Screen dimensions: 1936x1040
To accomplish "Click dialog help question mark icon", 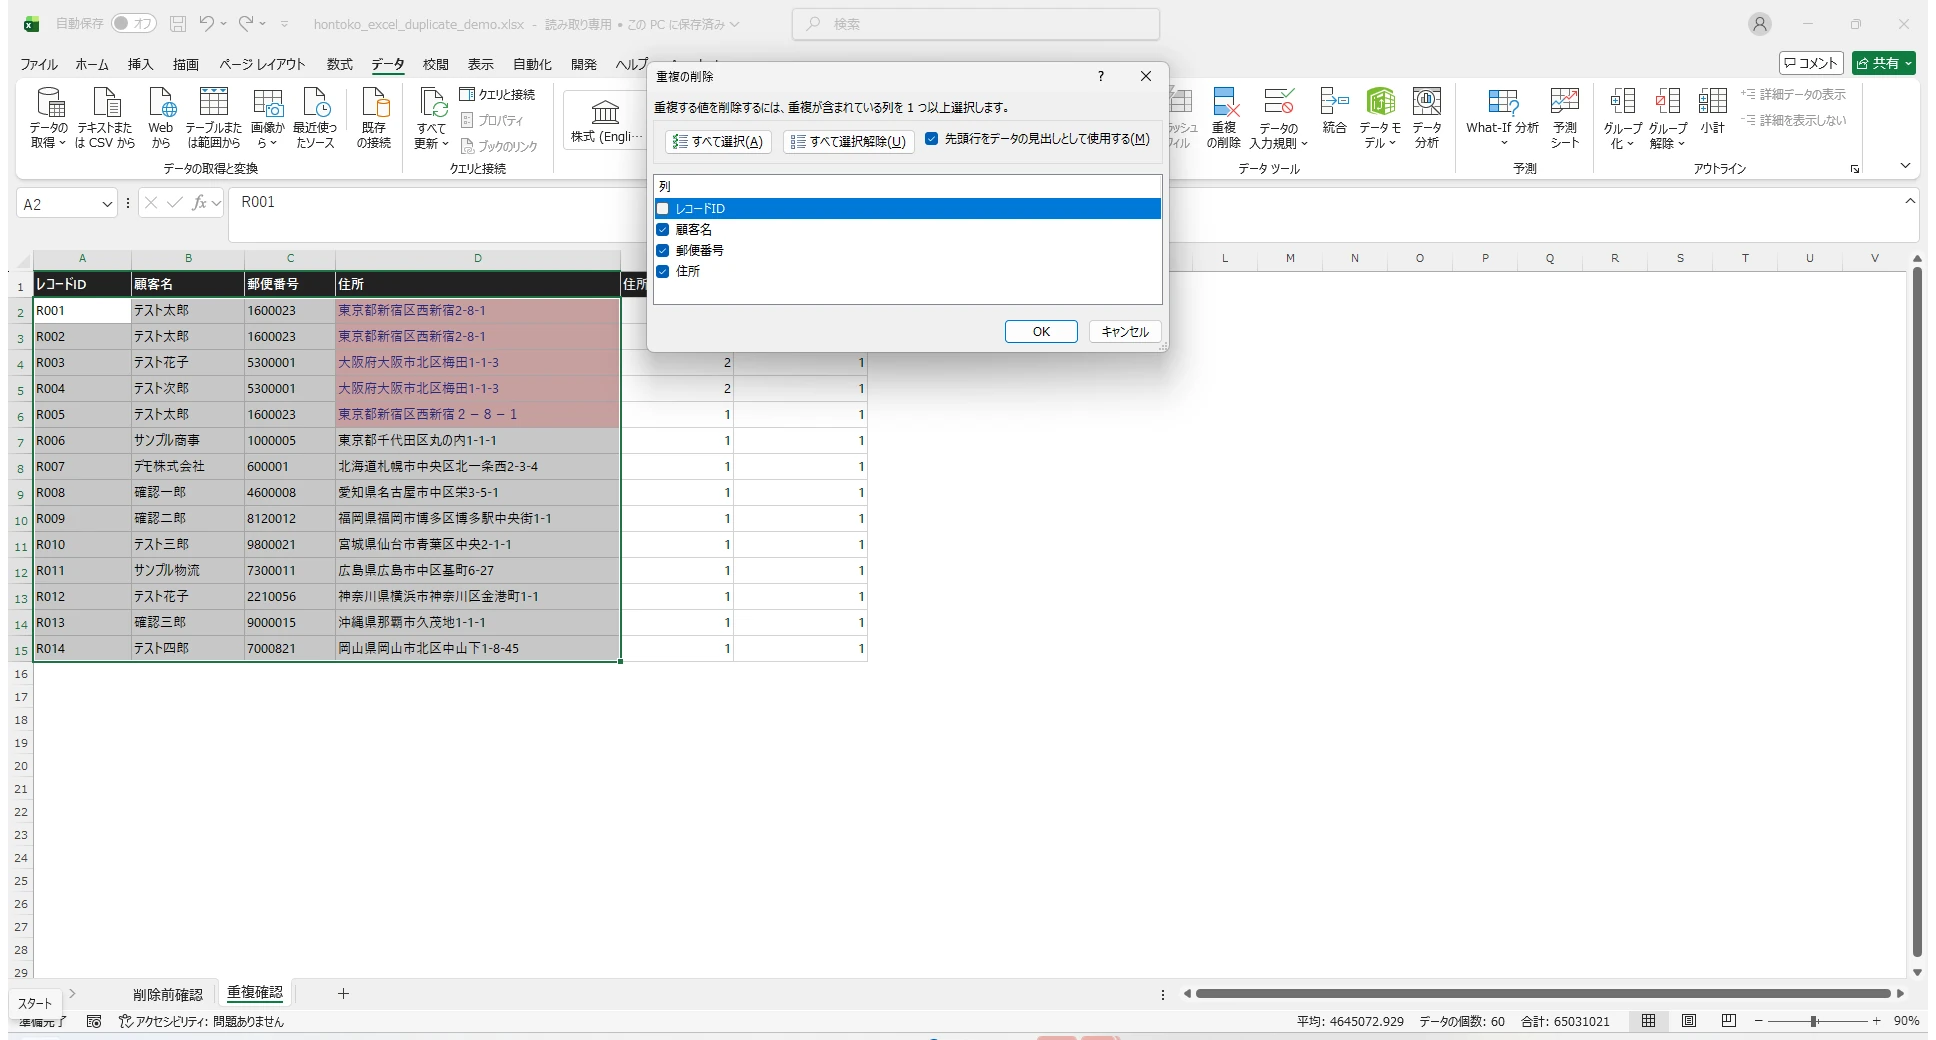I will pos(1101,76).
